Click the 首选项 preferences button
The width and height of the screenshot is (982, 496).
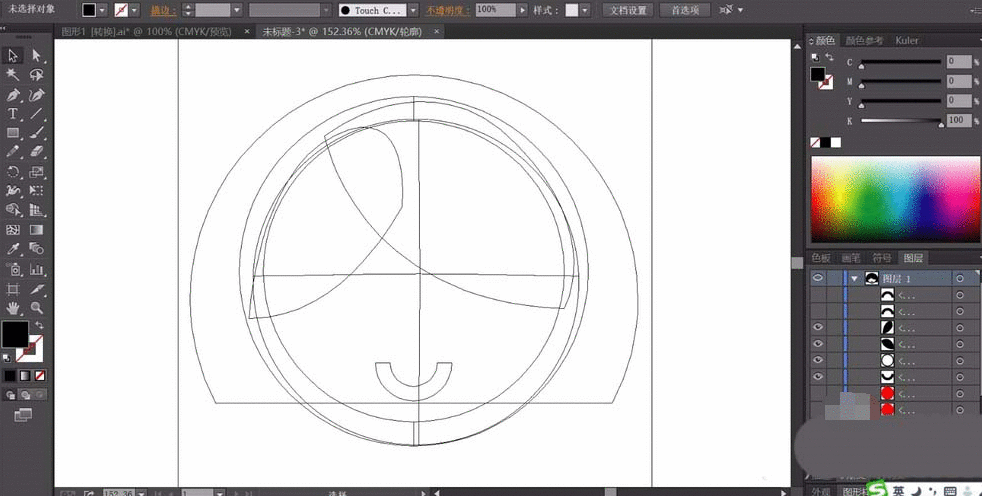(686, 10)
